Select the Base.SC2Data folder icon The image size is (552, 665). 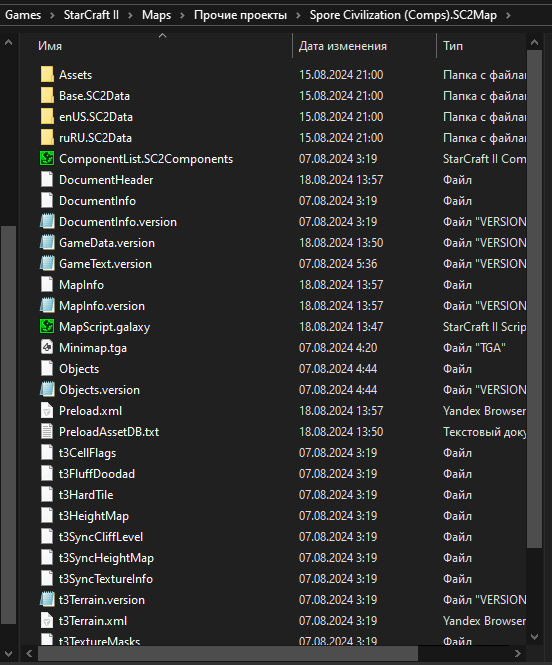(47, 96)
